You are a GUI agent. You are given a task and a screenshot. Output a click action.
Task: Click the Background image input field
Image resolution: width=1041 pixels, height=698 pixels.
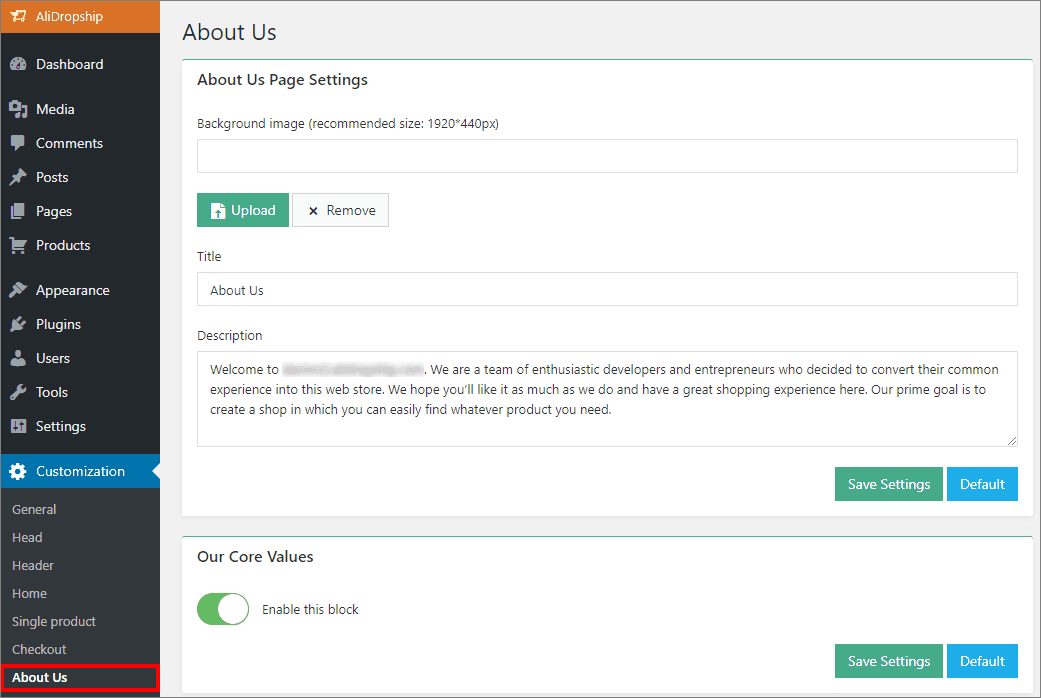pos(607,156)
